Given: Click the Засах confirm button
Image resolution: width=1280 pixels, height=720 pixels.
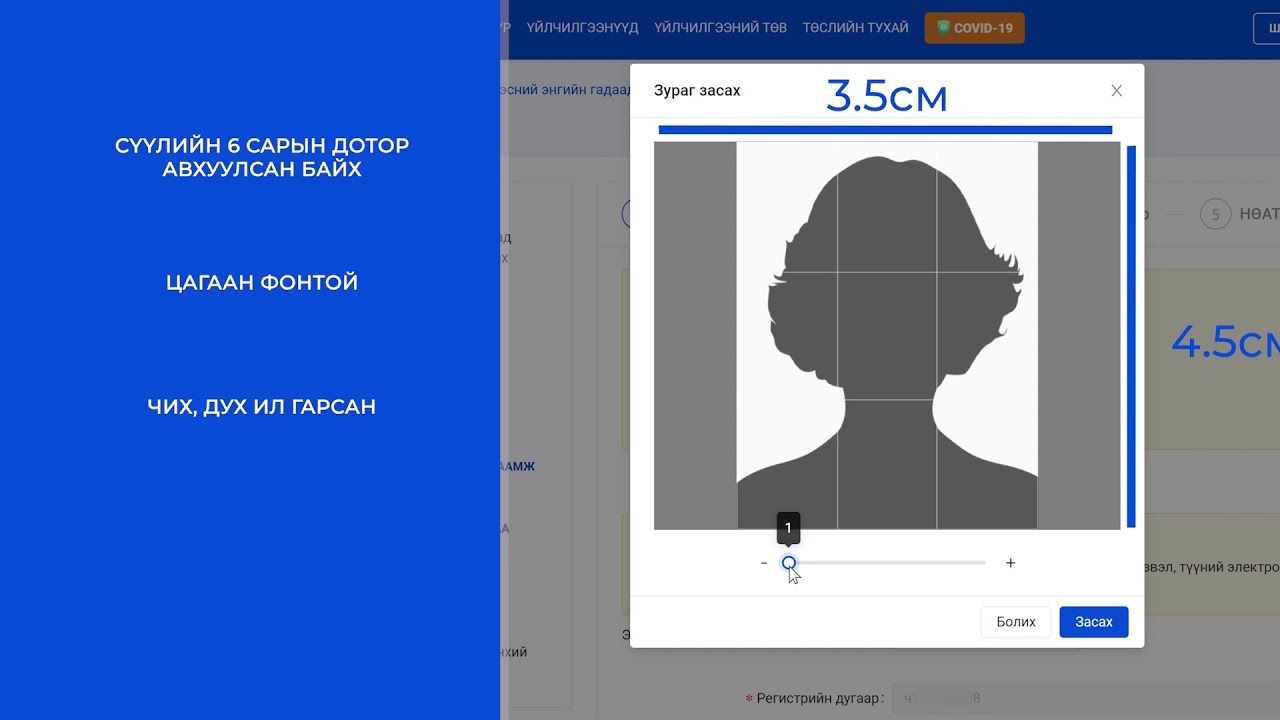Looking at the screenshot, I should coord(1093,622).
